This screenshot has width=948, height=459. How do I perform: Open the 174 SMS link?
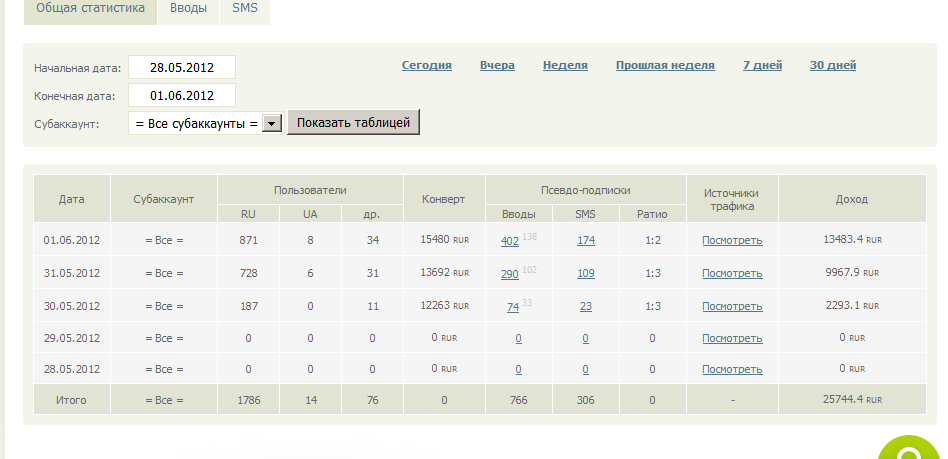coord(586,240)
